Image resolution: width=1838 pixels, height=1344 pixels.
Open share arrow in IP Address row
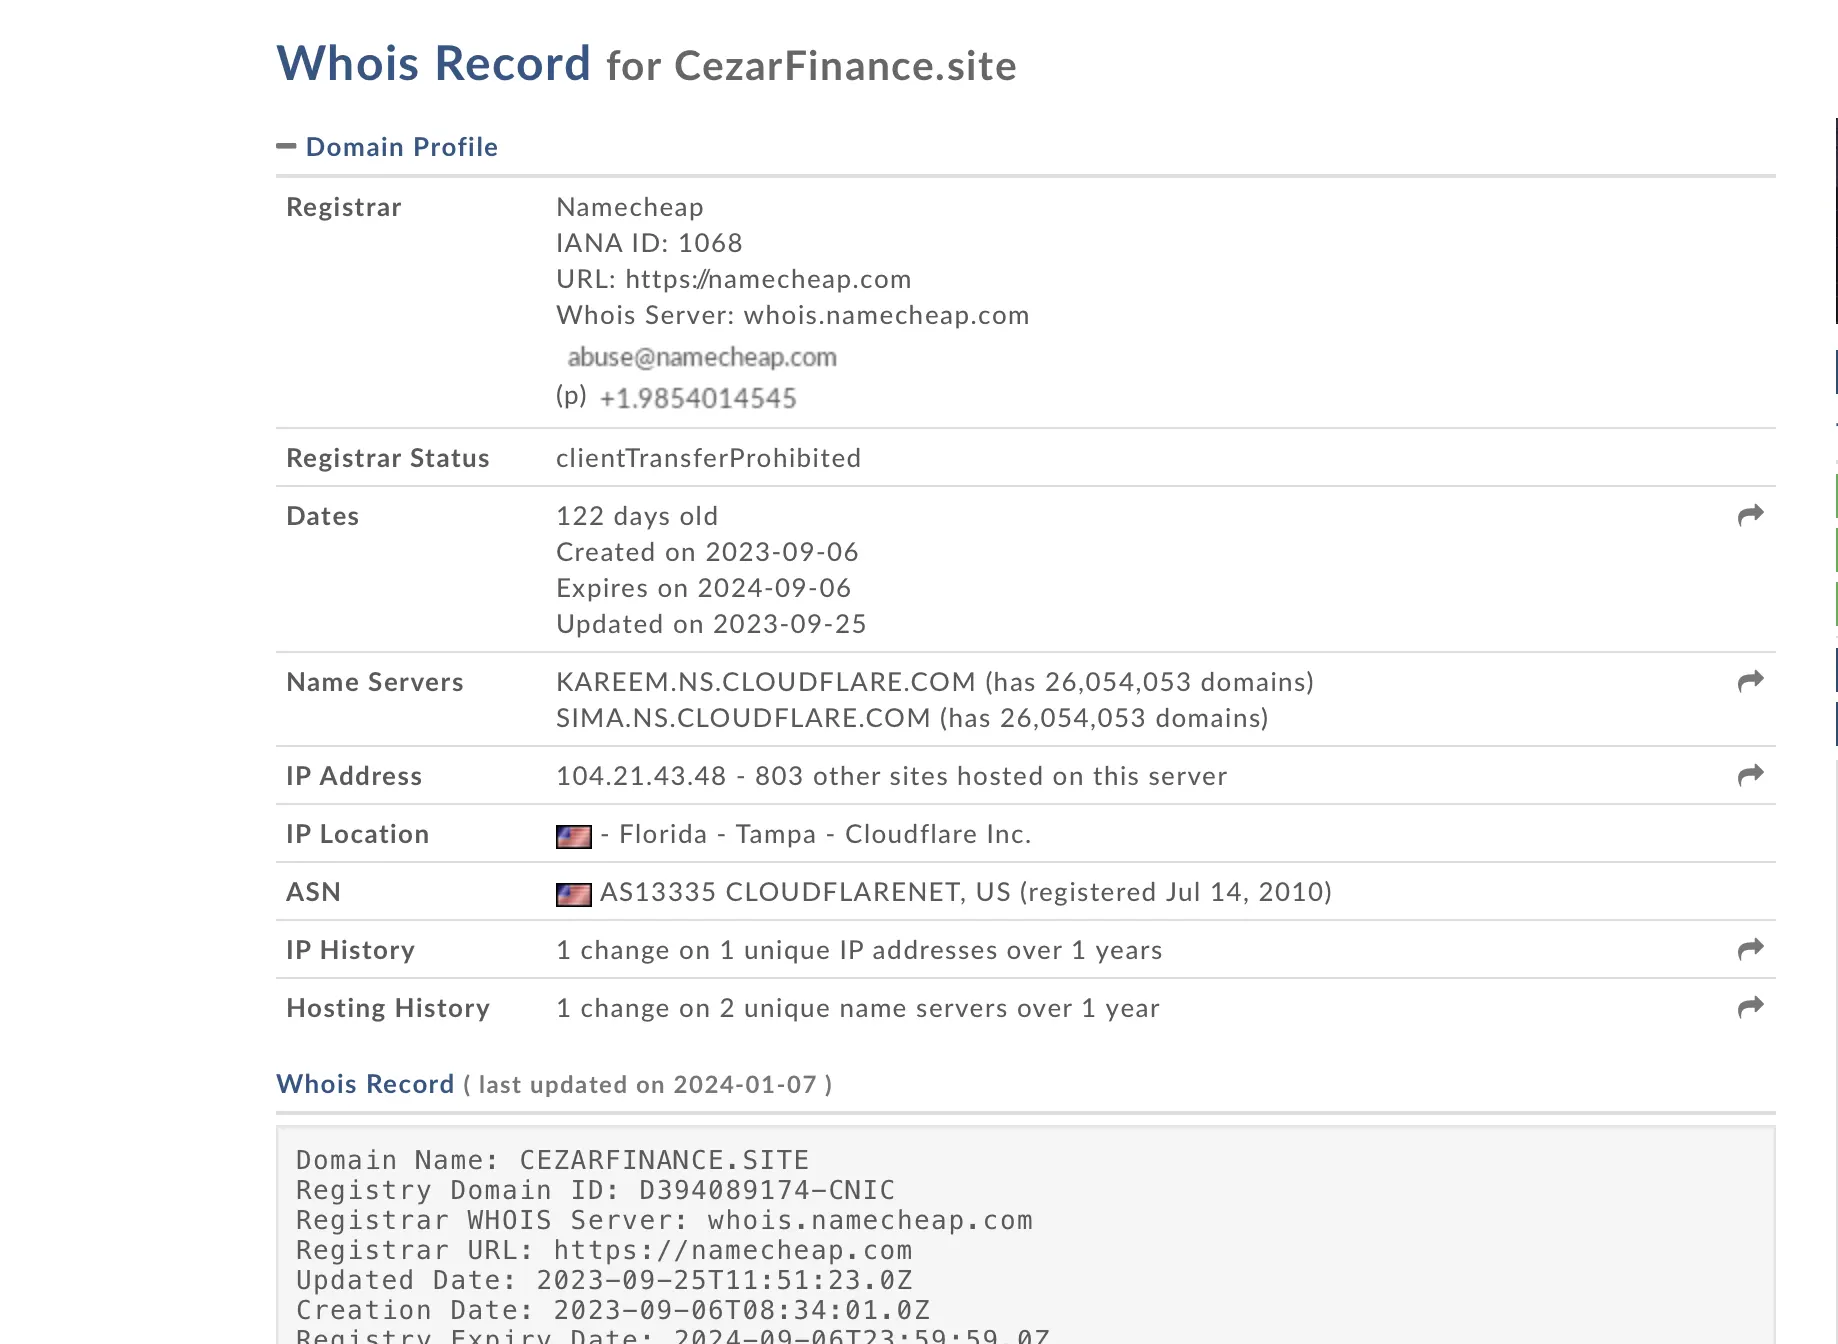pyautogui.click(x=1750, y=775)
